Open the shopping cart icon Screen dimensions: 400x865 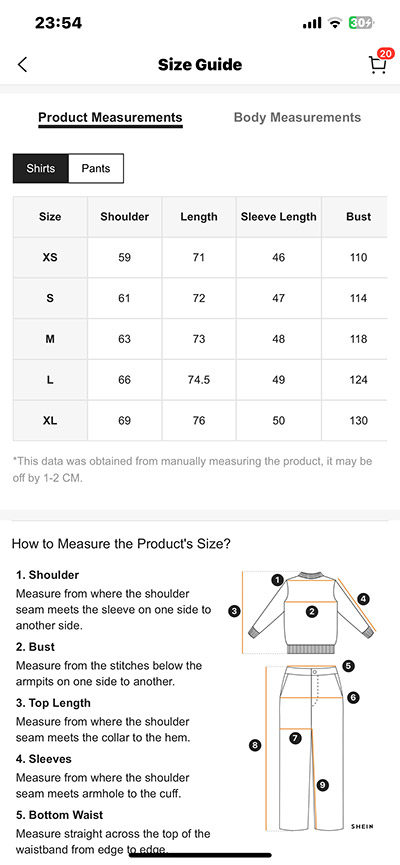377,65
